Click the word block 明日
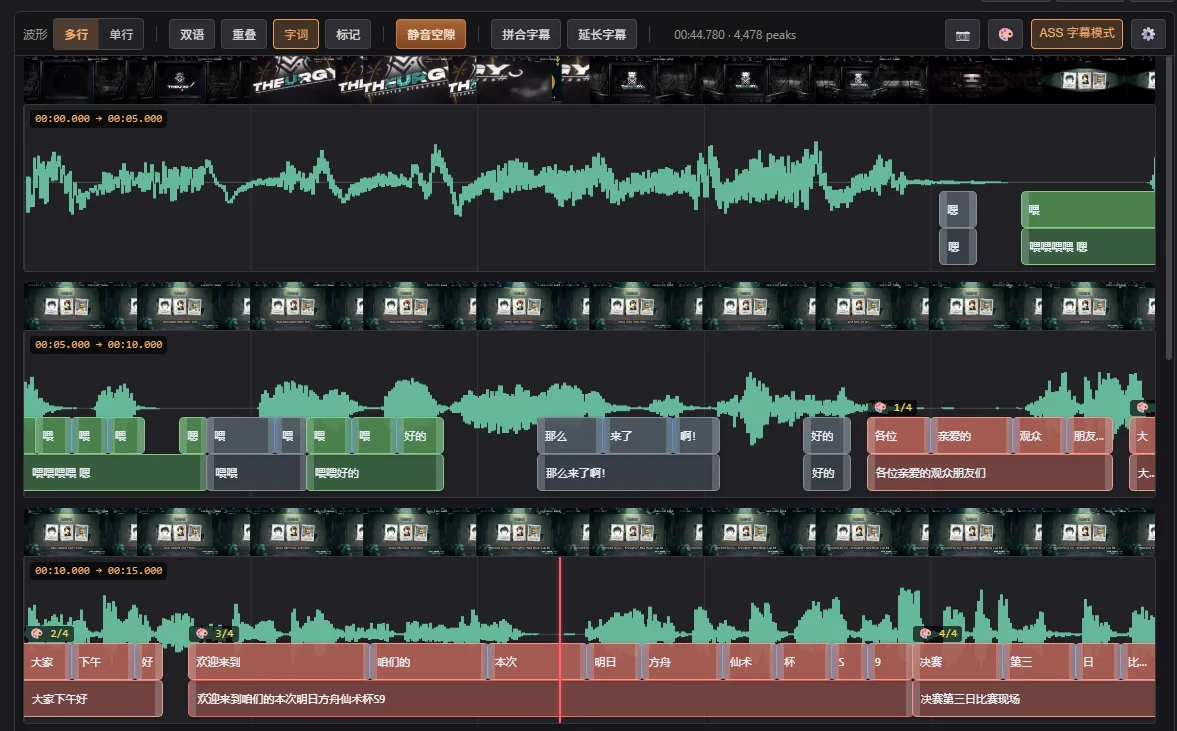 coord(613,662)
